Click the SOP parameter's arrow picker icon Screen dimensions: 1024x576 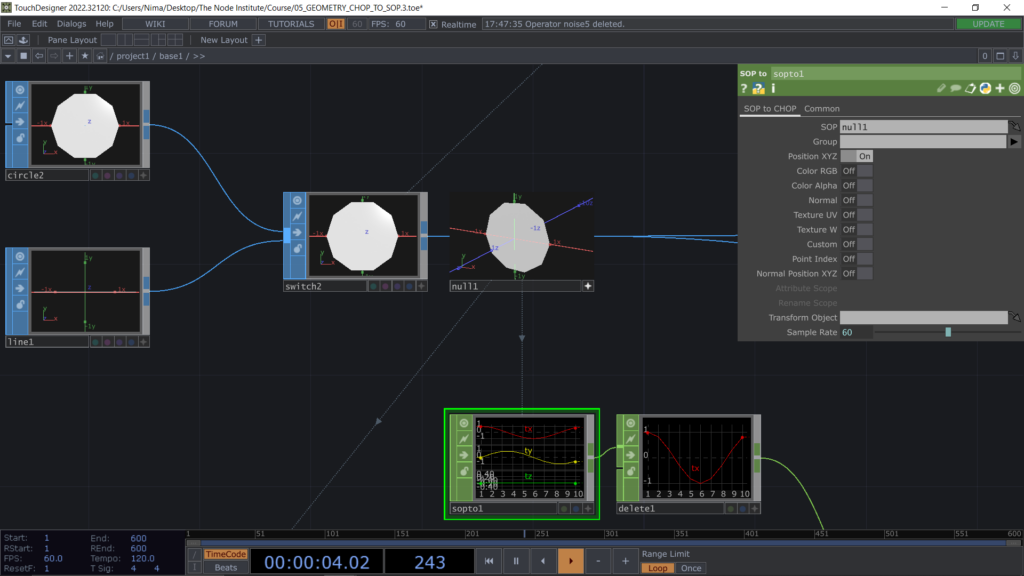pyautogui.click(x=1014, y=126)
